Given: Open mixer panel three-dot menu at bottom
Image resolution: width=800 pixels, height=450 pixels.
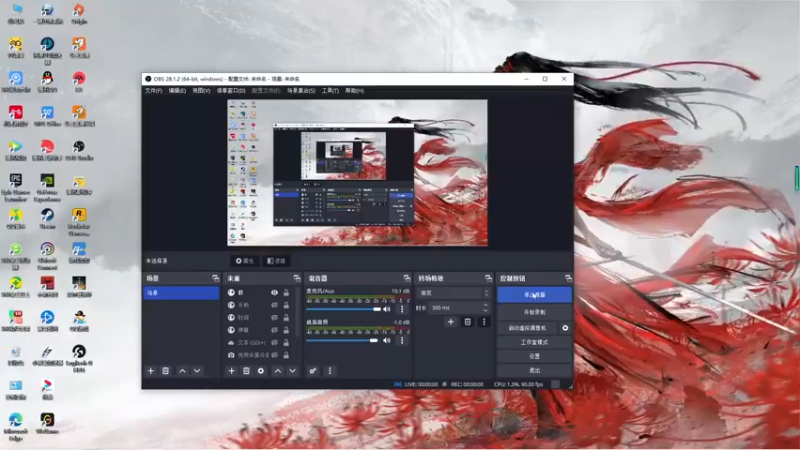Looking at the screenshot, I should pos(330,371).
